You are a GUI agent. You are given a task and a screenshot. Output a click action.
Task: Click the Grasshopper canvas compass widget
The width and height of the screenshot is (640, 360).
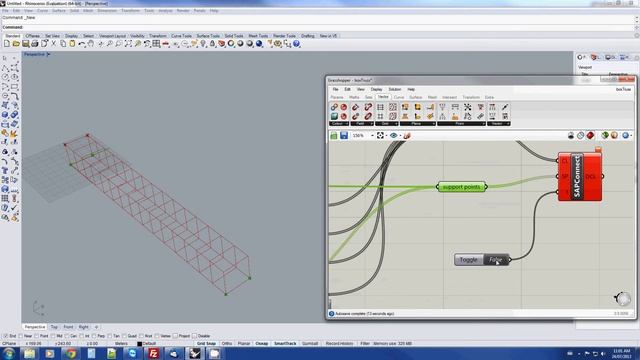pyautogui.click(x=622, y=299)
